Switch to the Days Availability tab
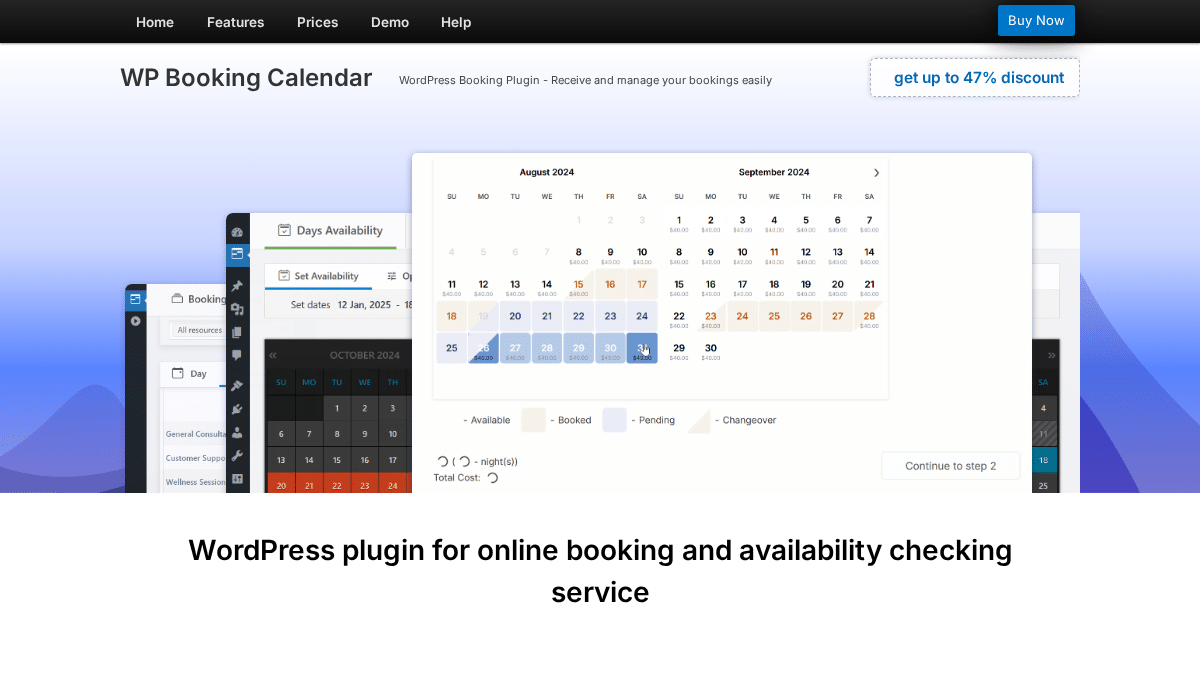This screenshot has width=1200, height=675. pyautogui.click(x=330, y=231)
